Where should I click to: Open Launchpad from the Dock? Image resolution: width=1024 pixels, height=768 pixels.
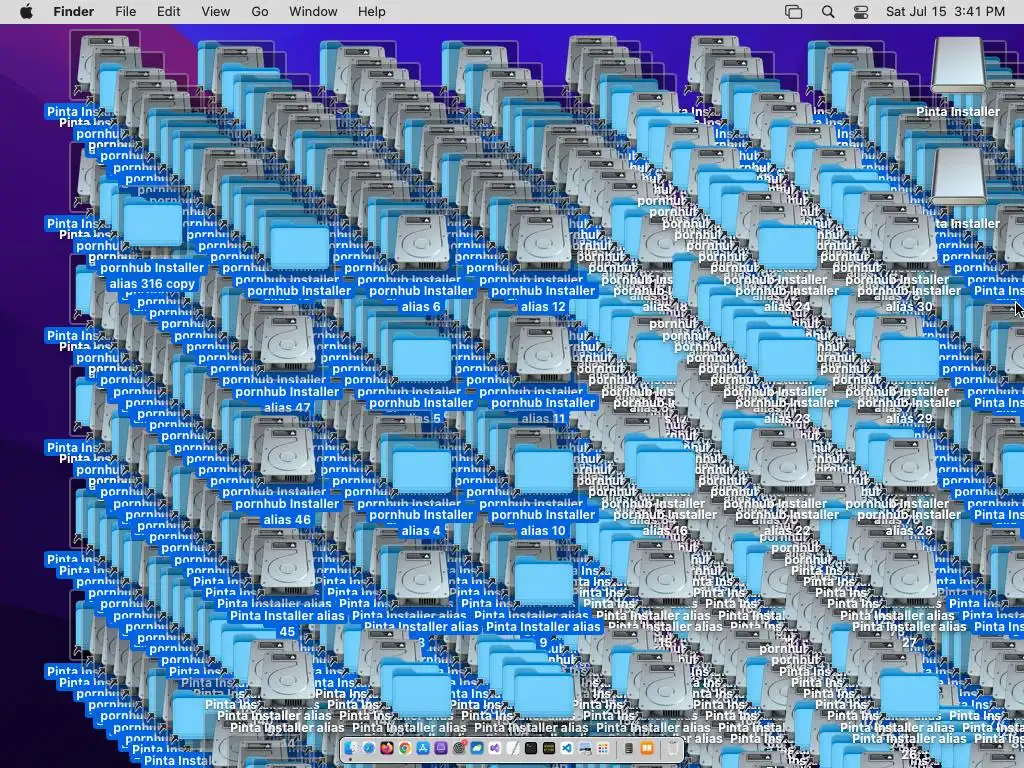click(x=603, y=748)
